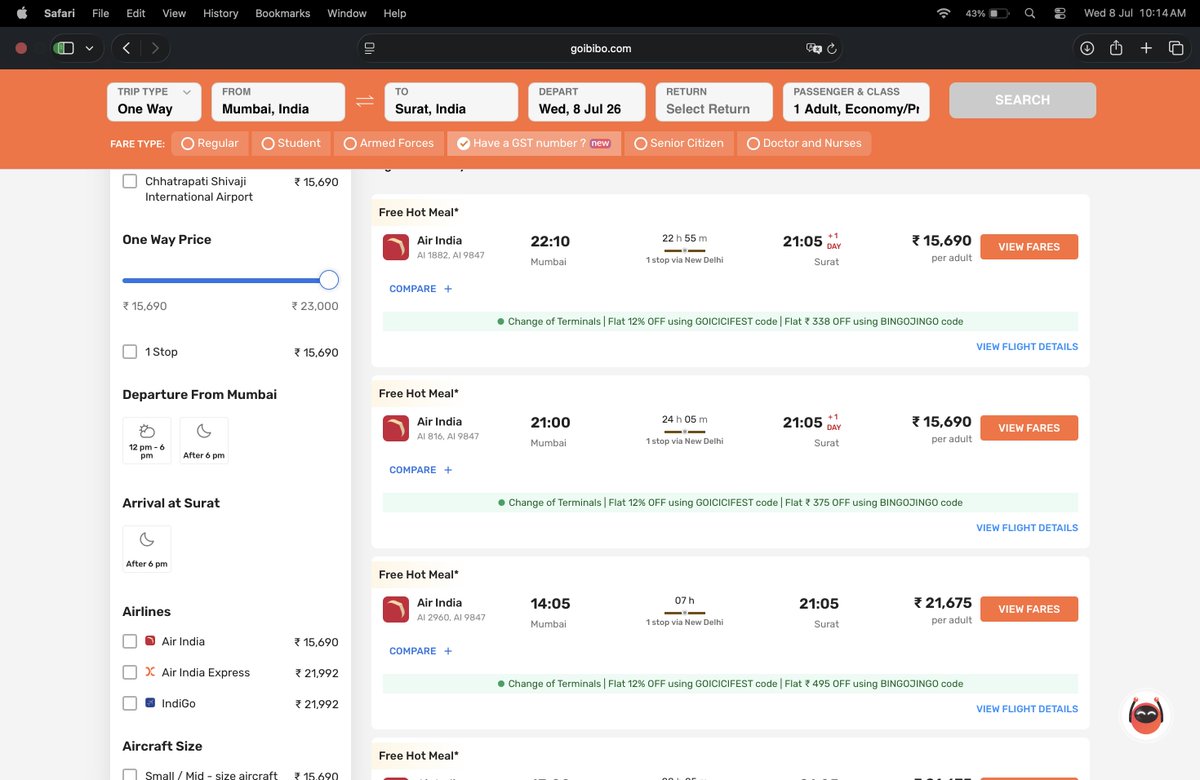The image size is (1200, 780).
Task: View fares for the 22:10 flight
Action: [x=1029, y=247]
